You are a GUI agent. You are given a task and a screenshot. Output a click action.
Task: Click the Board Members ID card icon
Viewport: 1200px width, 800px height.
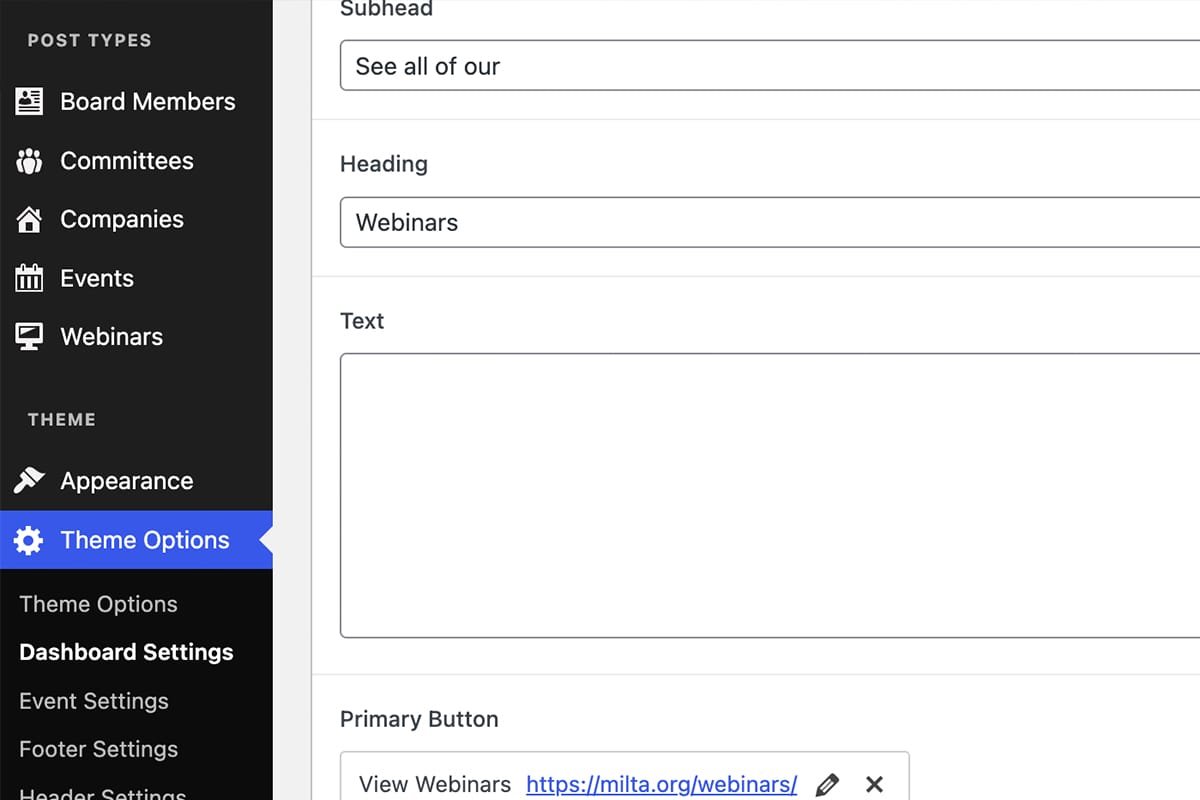pyautogui.click(x=29, y=101)
